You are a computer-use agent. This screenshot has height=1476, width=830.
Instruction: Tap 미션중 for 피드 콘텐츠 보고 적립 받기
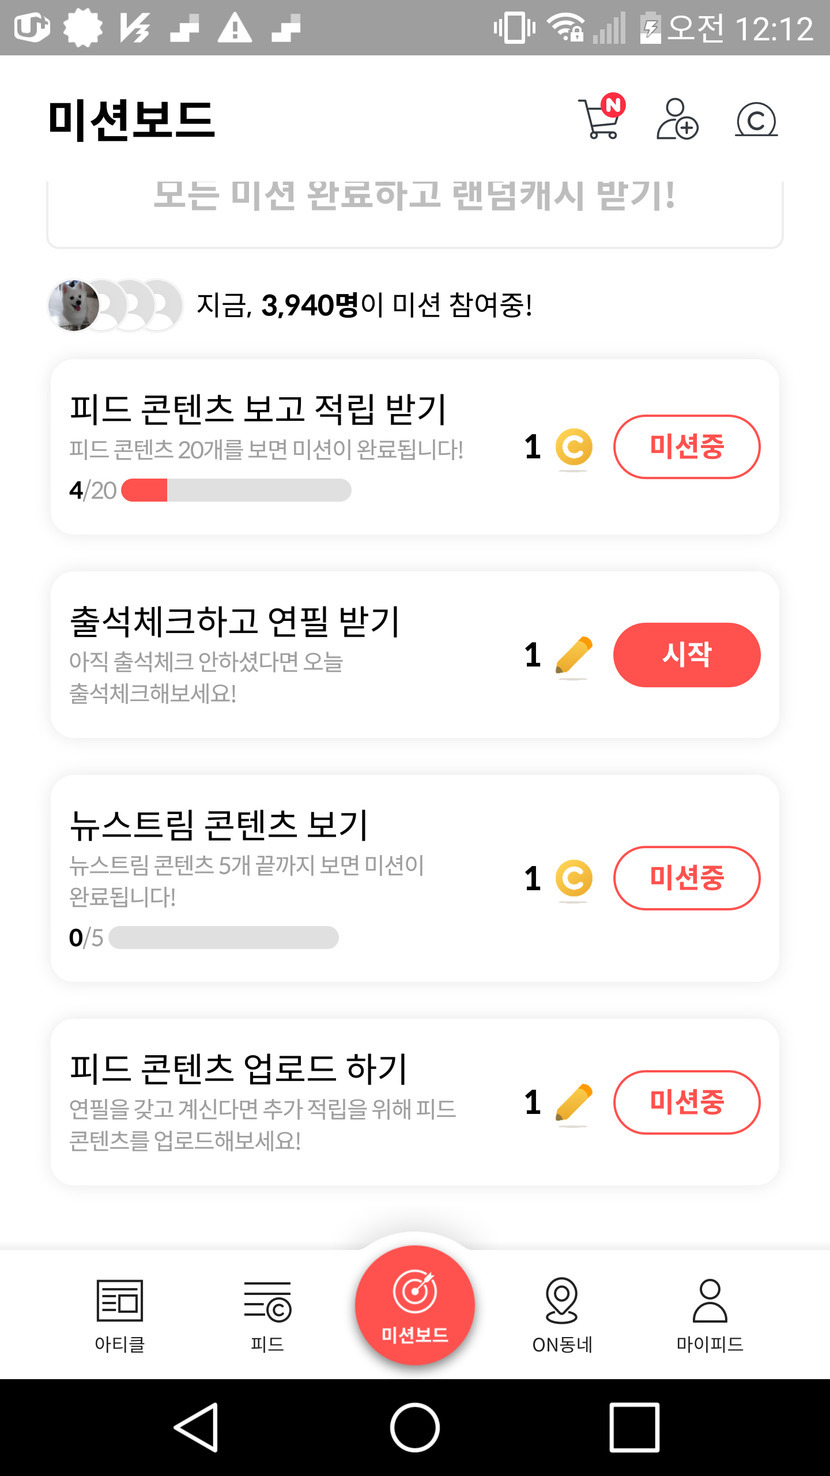click(x=687, y=447)
